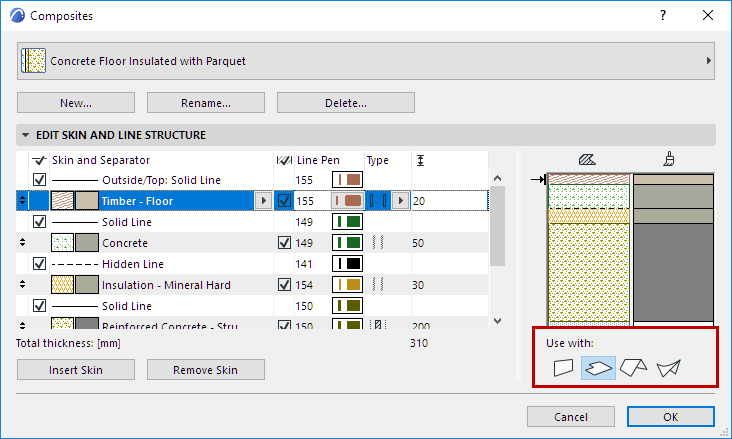Click the Timber - Floor skin type icon

point(378,201)
